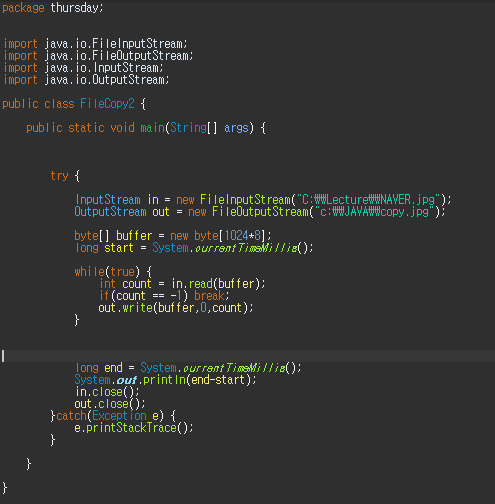Click the 'java.io.FileInputStream' import line

point(95,44)
